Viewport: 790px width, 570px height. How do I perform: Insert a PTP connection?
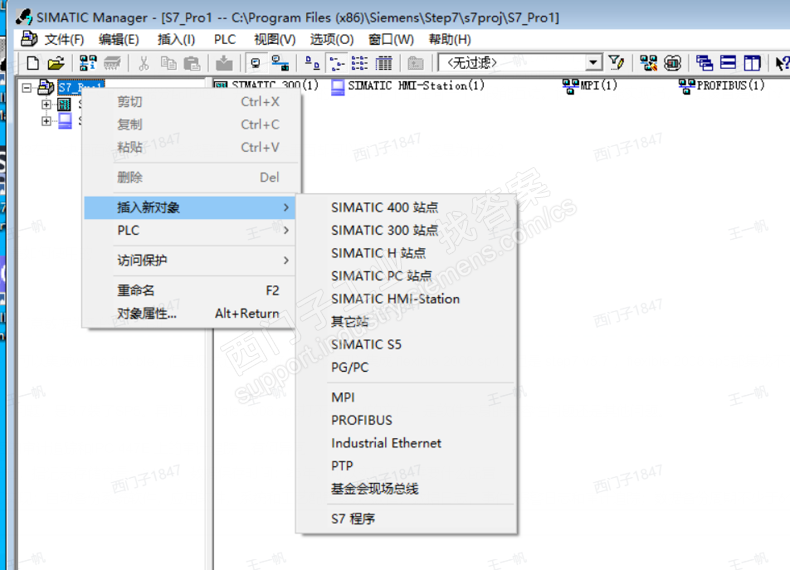407,466
